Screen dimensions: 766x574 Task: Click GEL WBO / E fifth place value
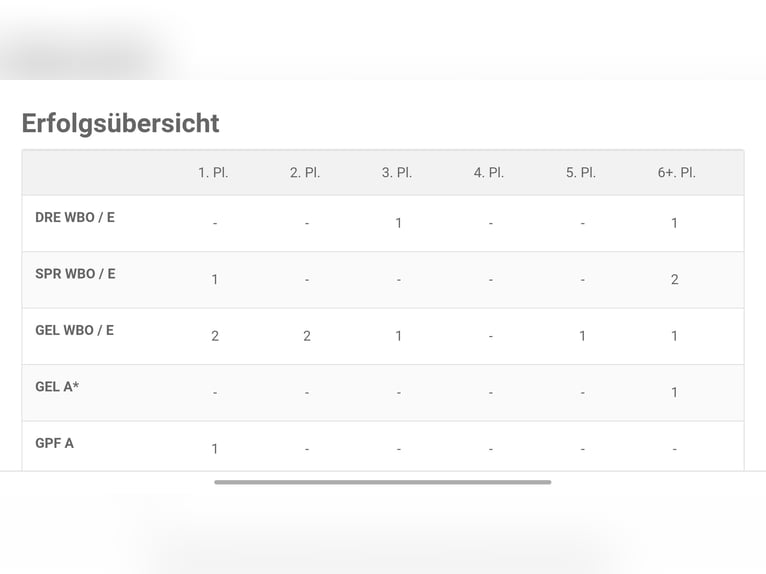pos(582,336)
